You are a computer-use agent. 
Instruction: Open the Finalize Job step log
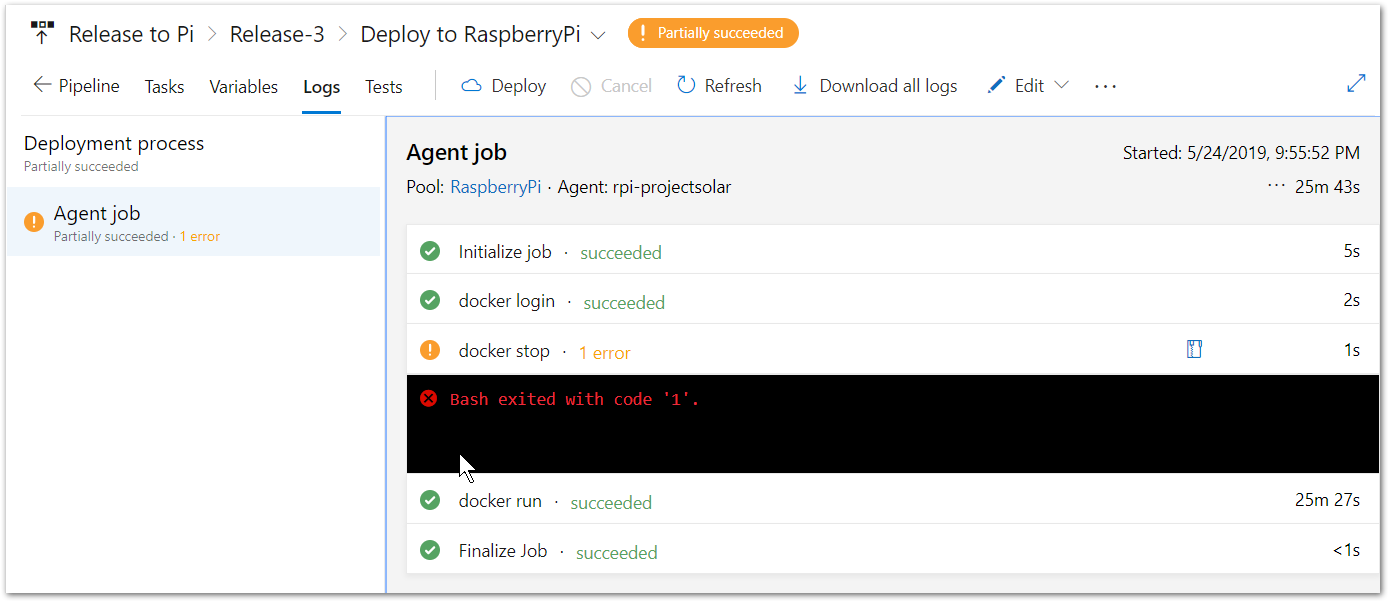coord(893,550)
